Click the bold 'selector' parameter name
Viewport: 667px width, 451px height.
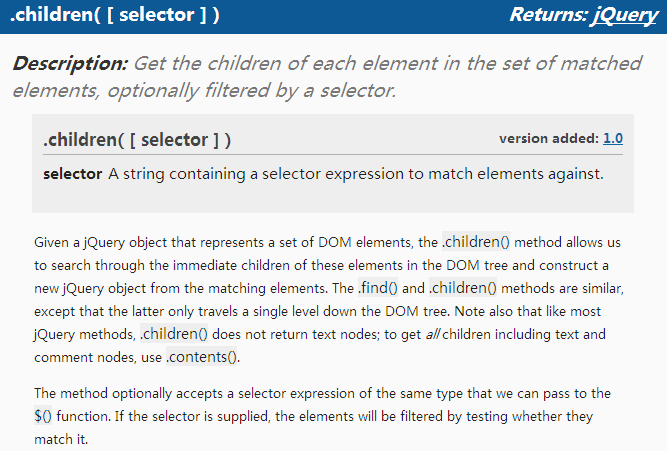[x=73, y=174]
